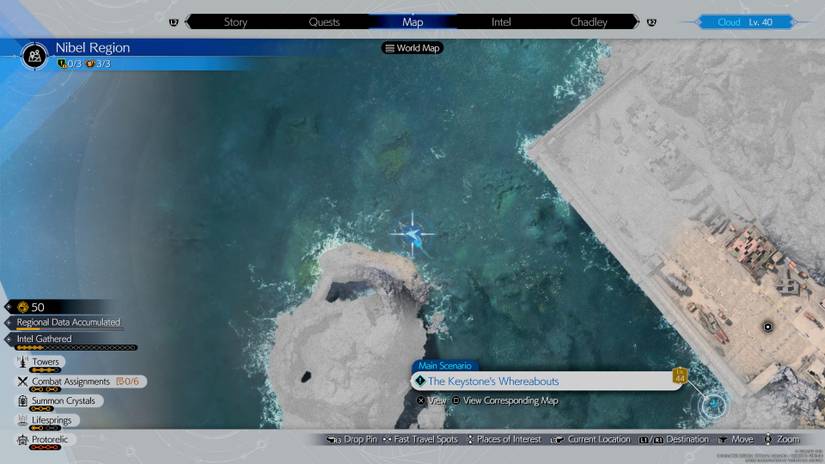Select the Towers intel icon

[22, 362]
